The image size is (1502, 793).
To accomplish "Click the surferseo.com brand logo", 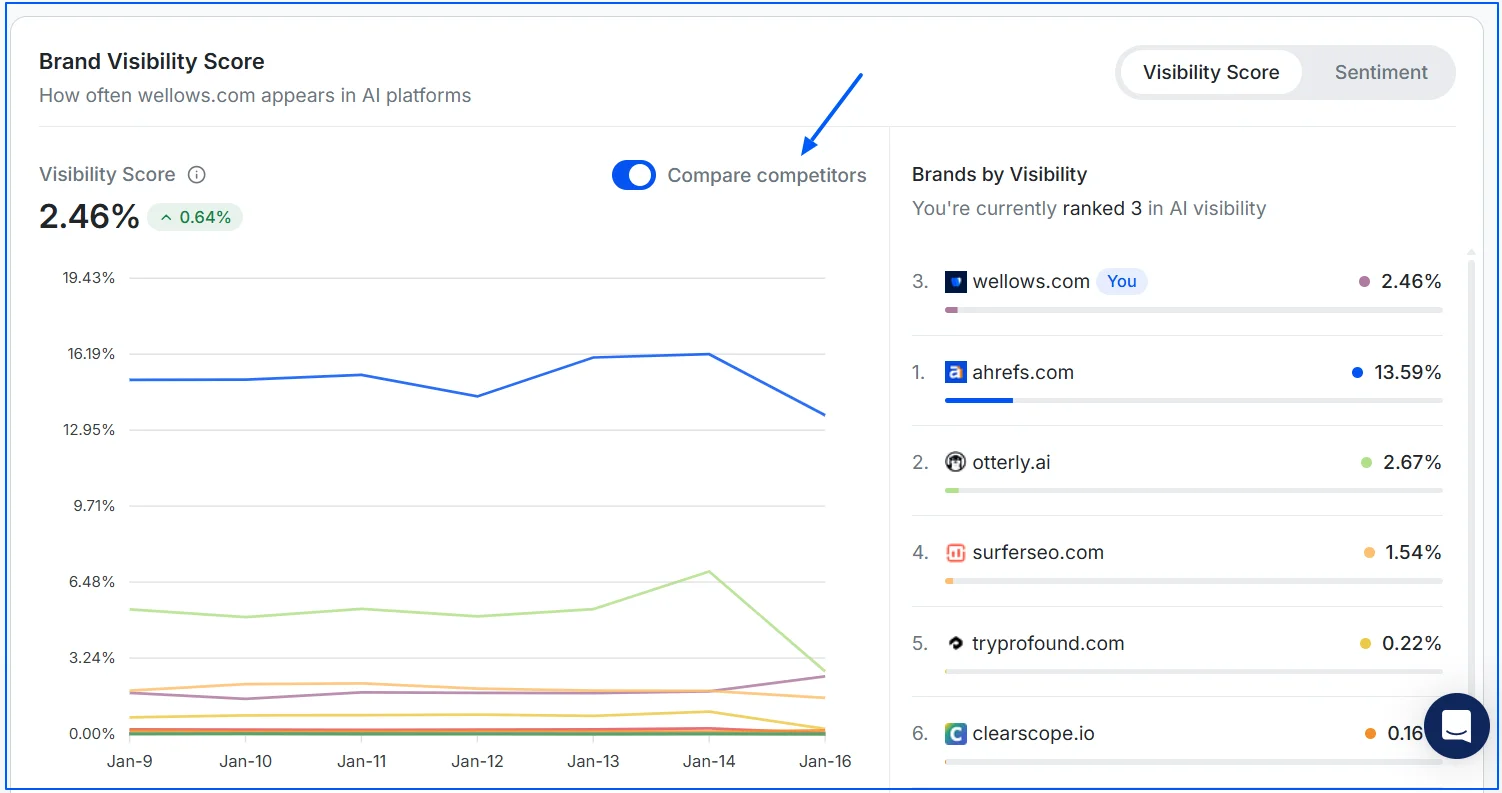I will (956, 552).
